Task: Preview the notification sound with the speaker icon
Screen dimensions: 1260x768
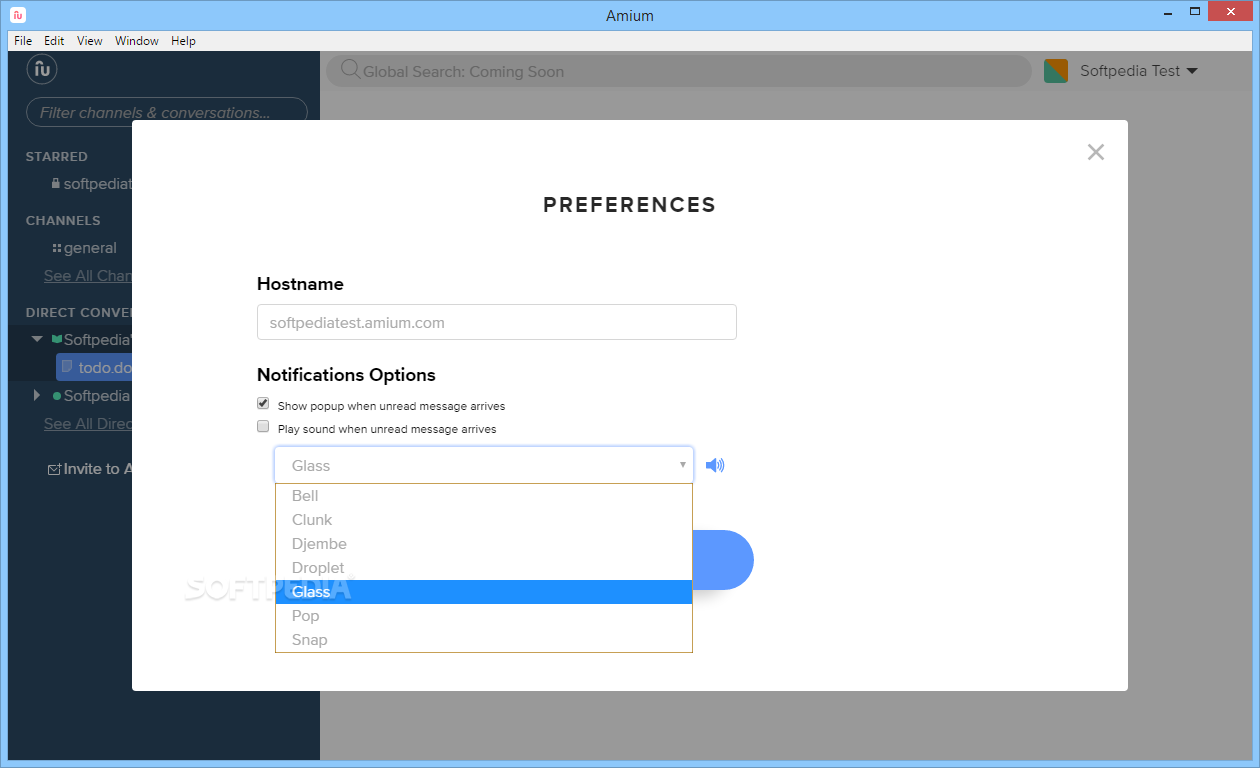Action: coord(715,465)
